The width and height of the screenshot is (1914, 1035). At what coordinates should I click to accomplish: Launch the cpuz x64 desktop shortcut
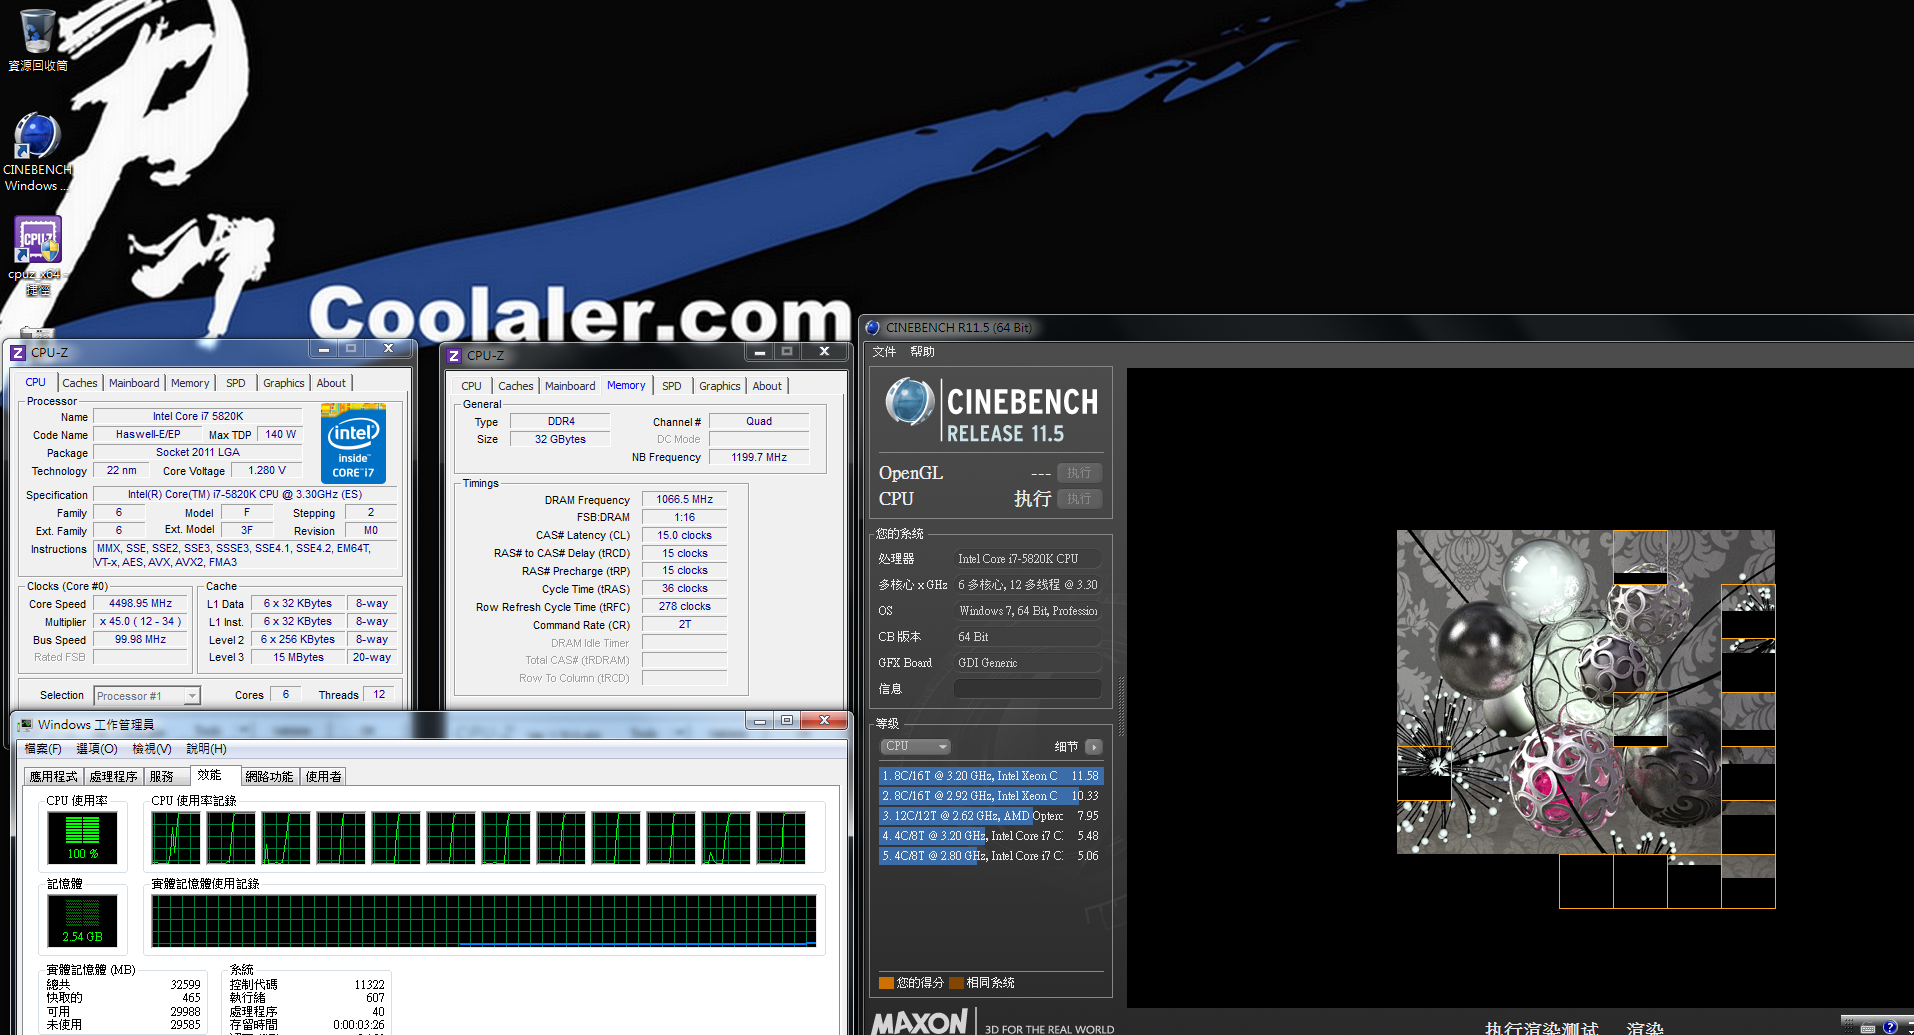37,256
